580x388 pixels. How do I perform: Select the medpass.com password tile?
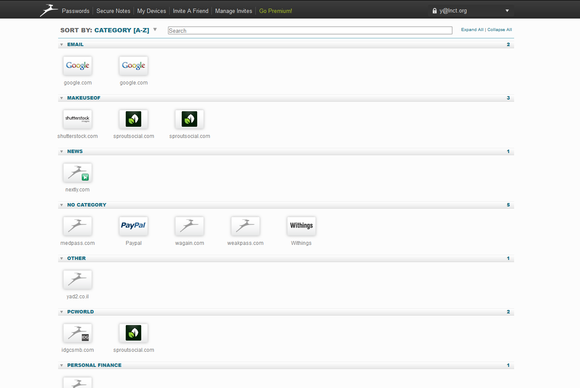tap(77, 226)
